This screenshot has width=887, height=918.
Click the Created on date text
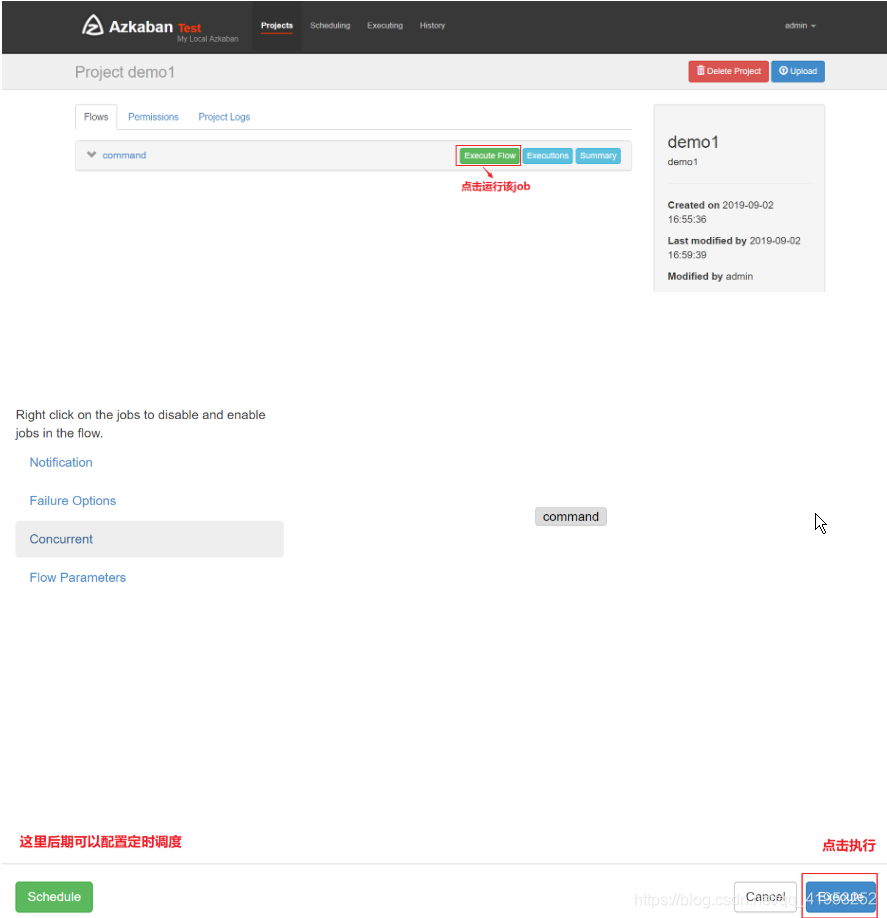tap(721, 212)
